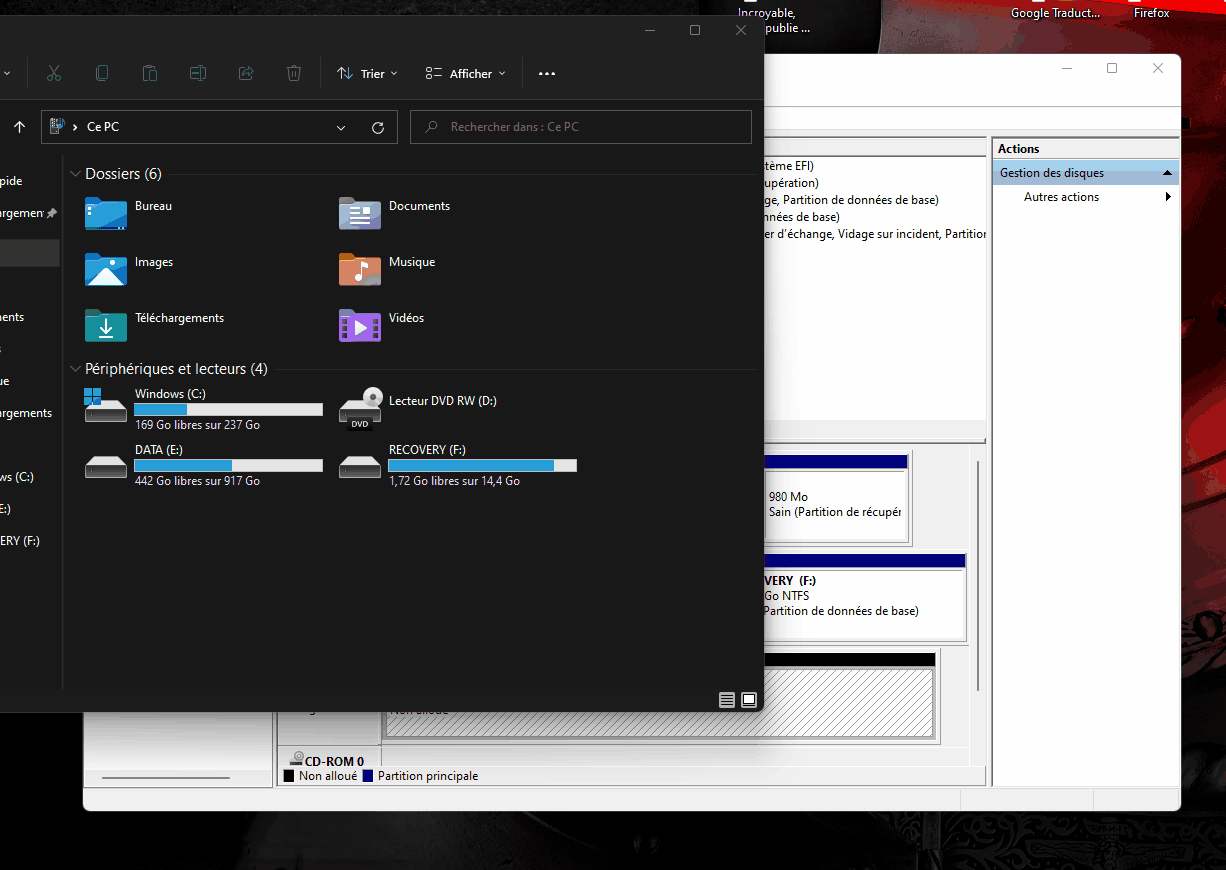
Task: Select the Paste icon in the toolbar
Action: pos(150,73)
